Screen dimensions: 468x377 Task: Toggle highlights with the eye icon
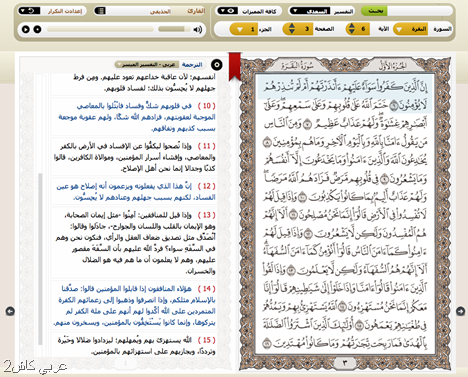coord(231,11)
